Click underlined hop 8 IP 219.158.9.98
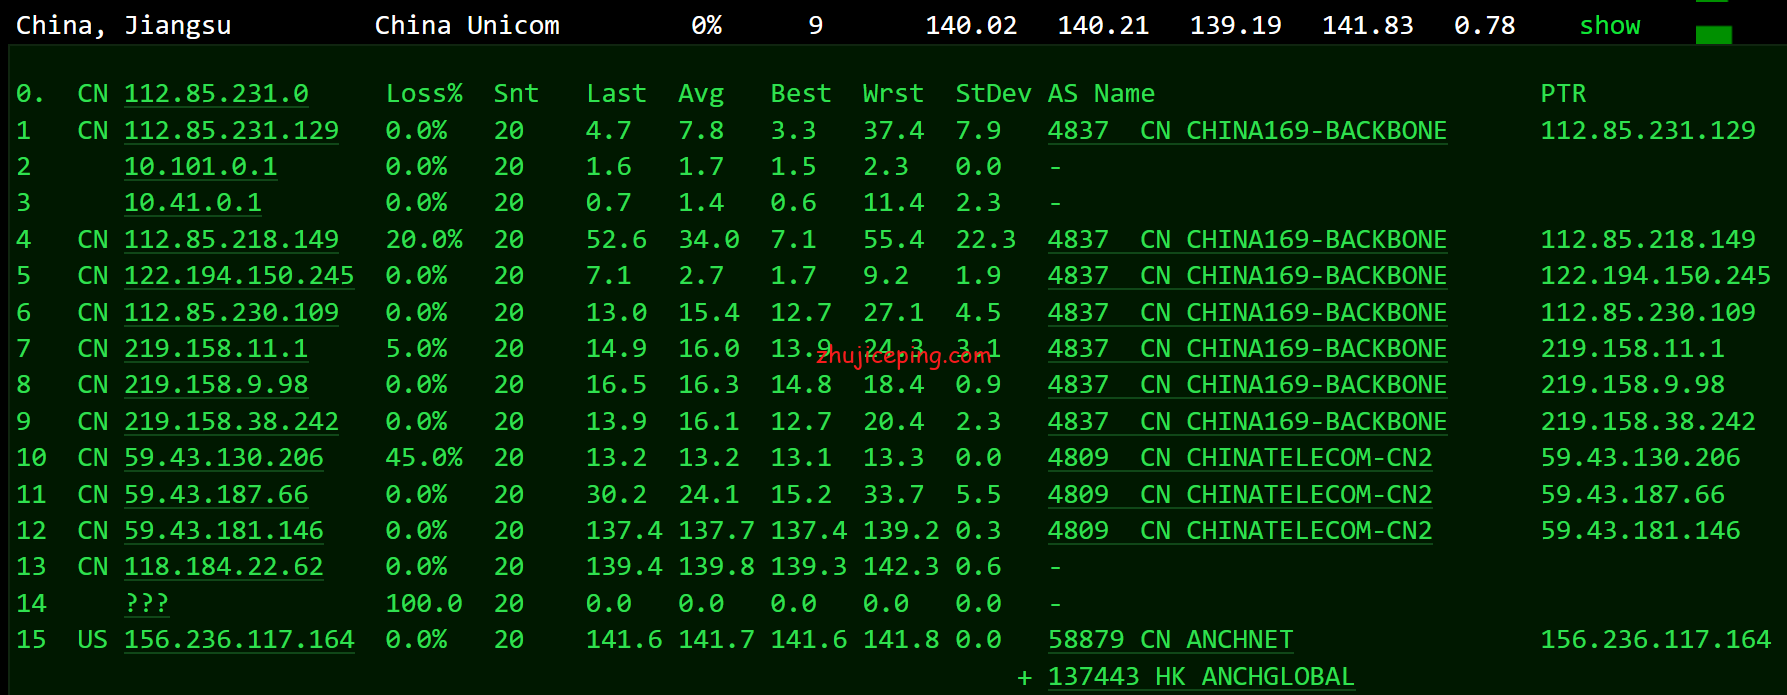The width and height of the screenshot is (1787, 695). tap(216, 385)
